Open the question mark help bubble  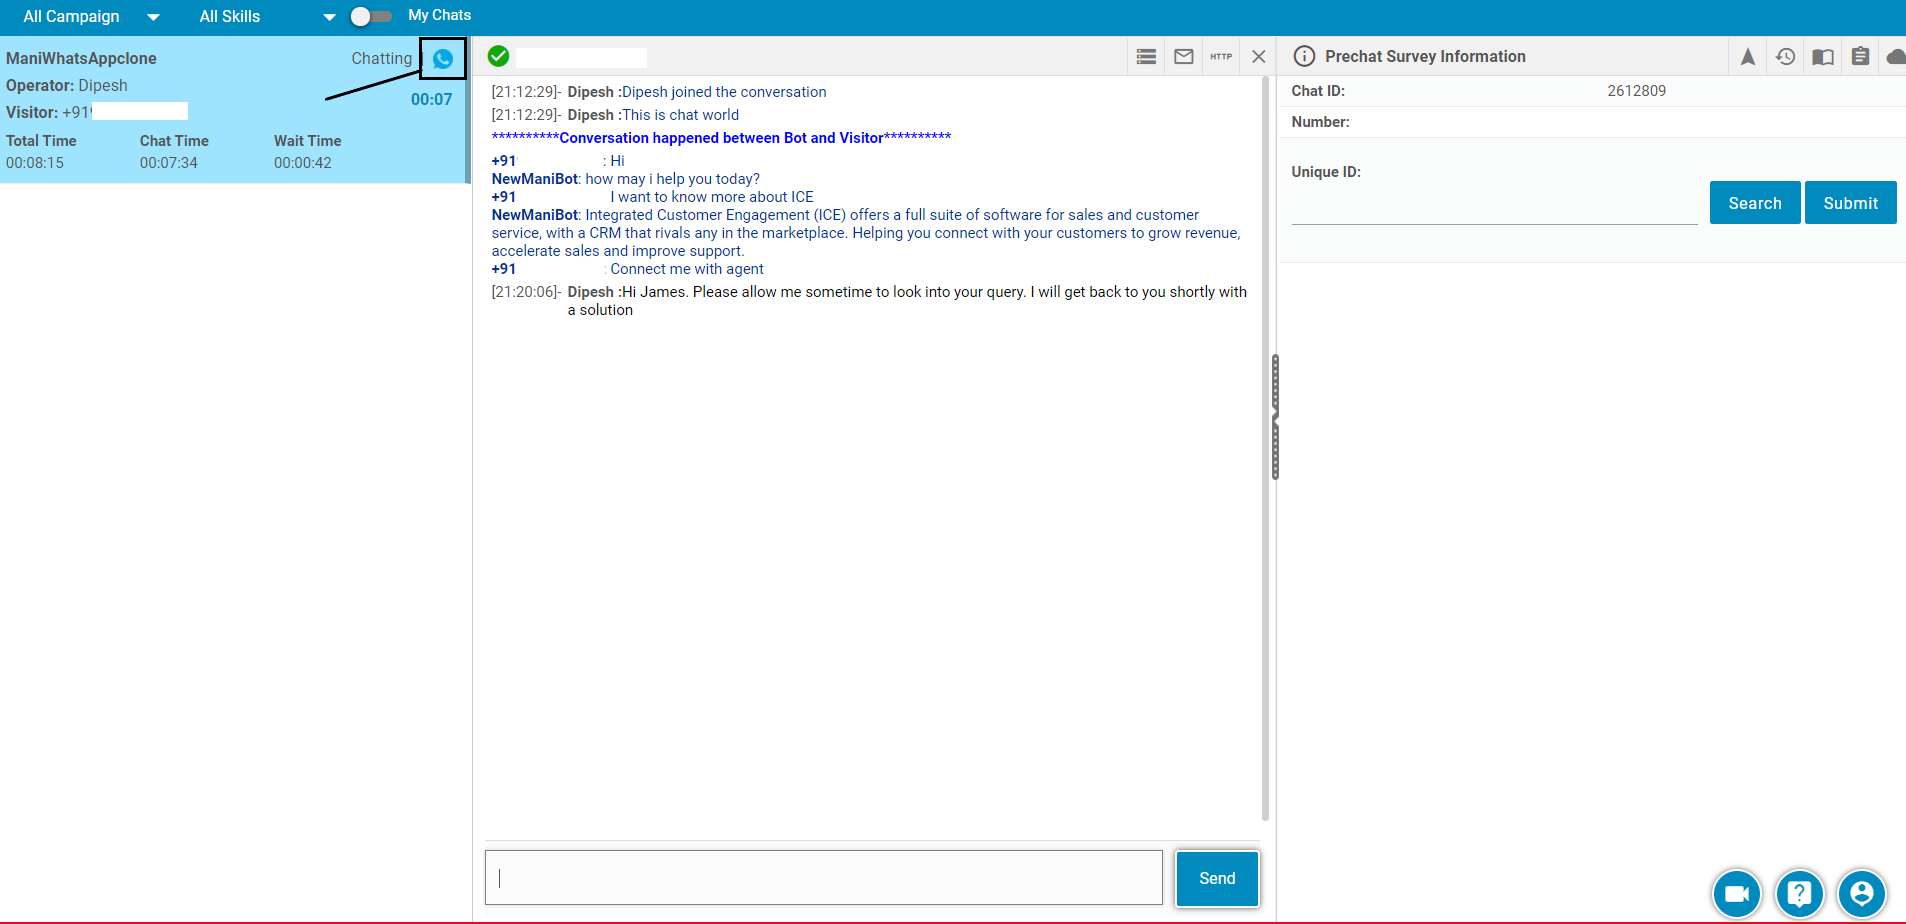tap(1799, 893)
